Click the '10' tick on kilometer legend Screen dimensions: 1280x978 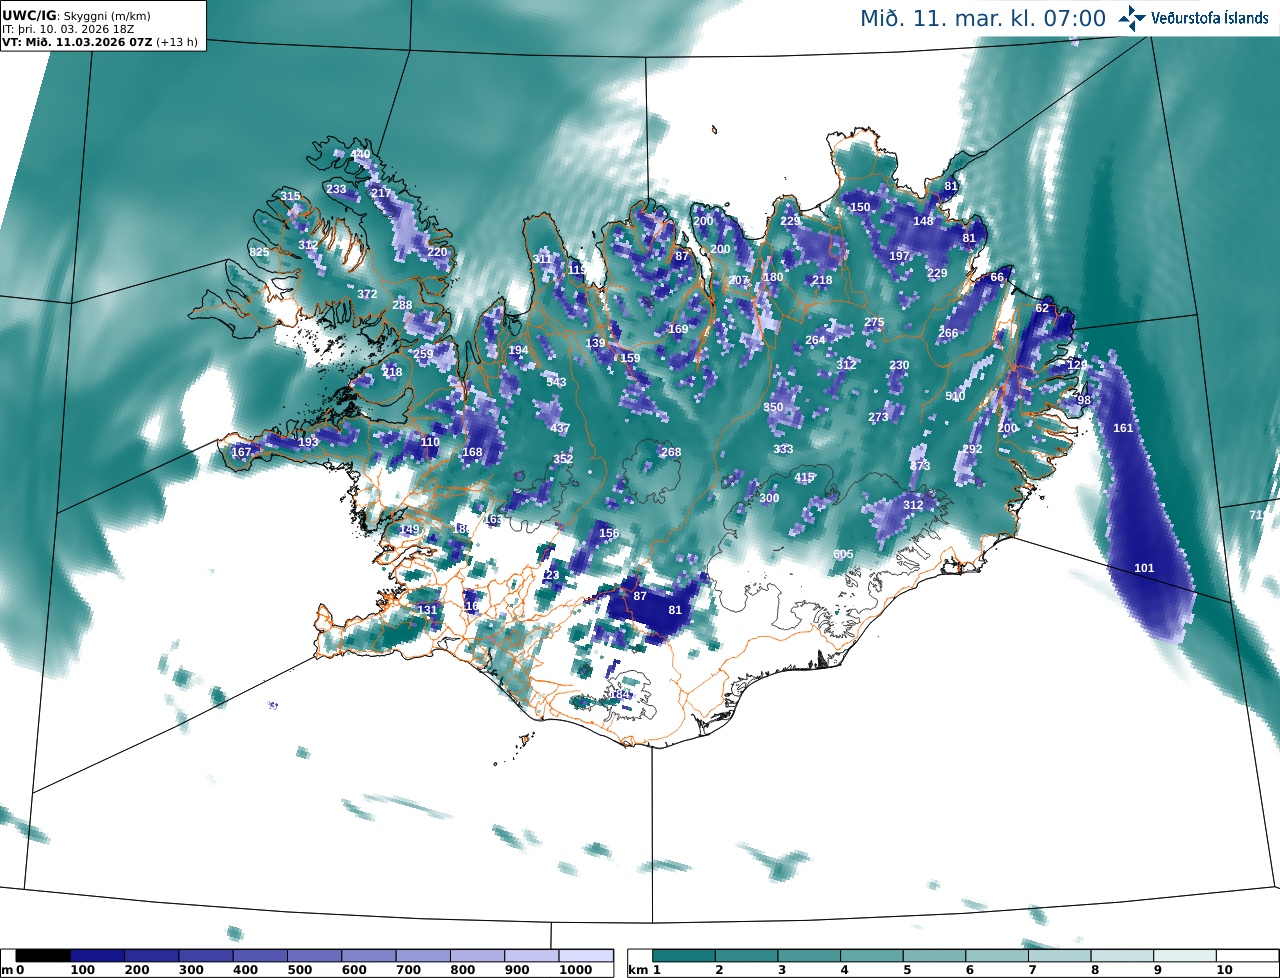[x=1224, y=971]
